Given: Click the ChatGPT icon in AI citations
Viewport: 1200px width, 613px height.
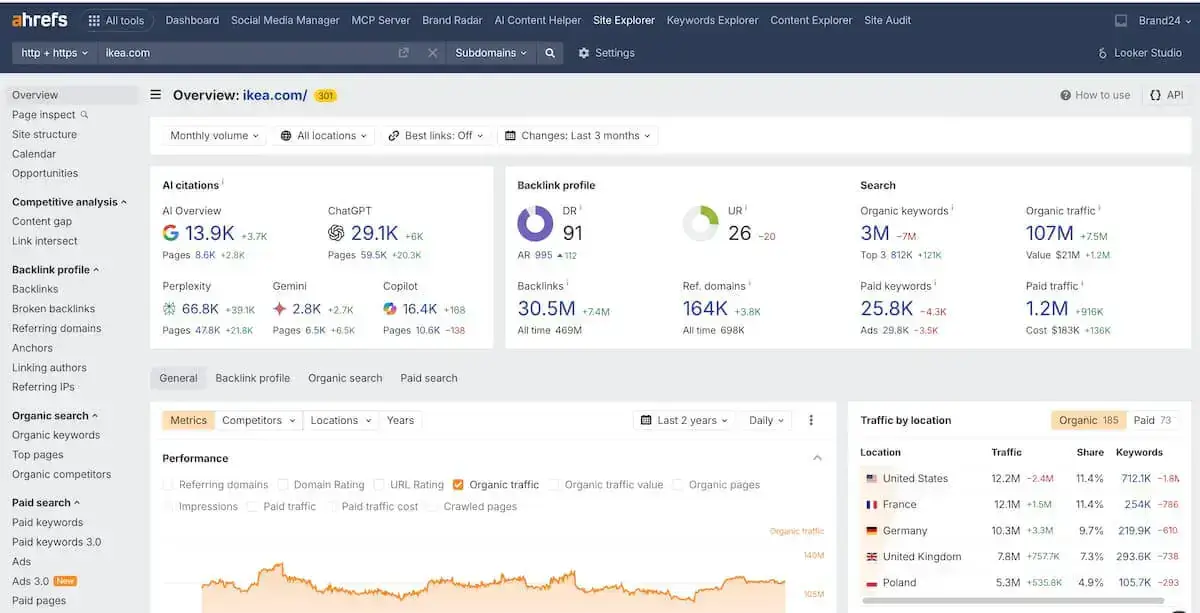Looking at the screenshot, I should tap(336, 233).
